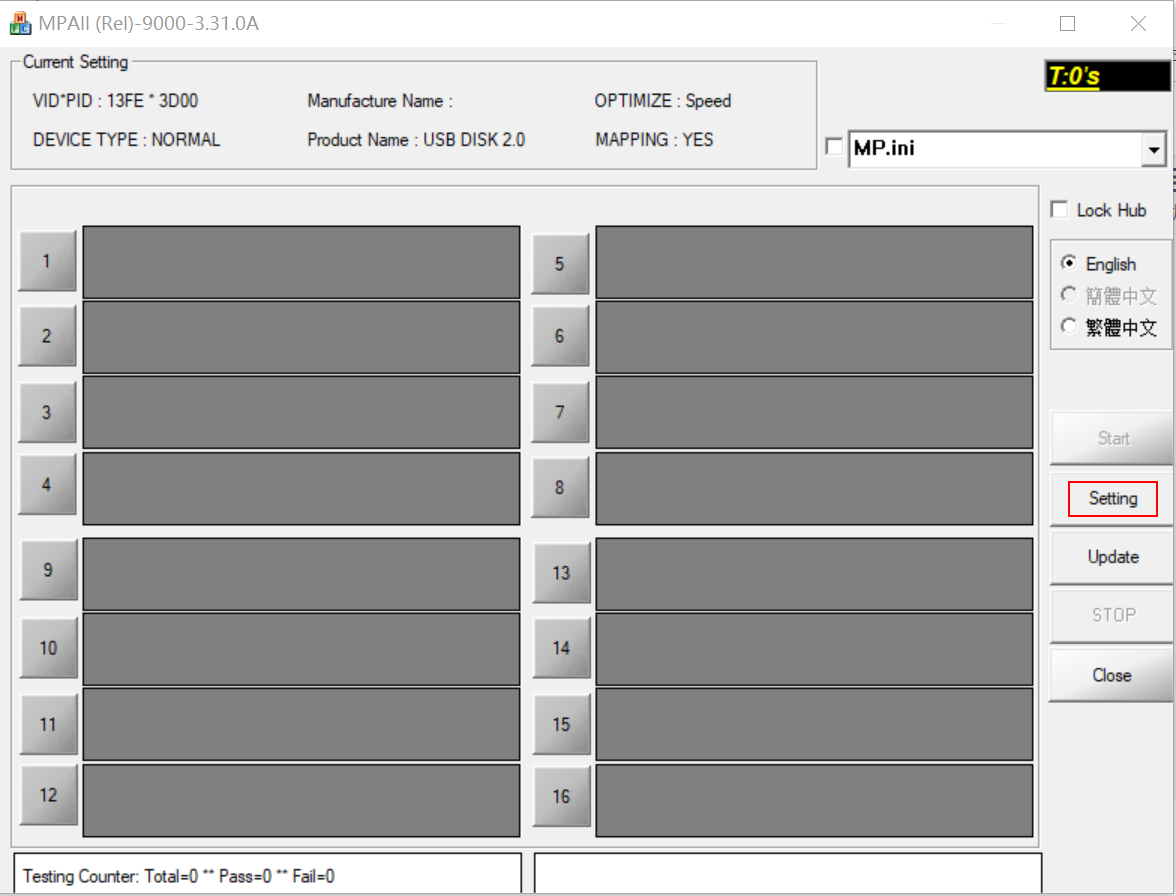Image resolution: width=1176 pixels, height=896 pixels.
Task: Click the T:0's timer display
Action: [x=1107, y=75]
